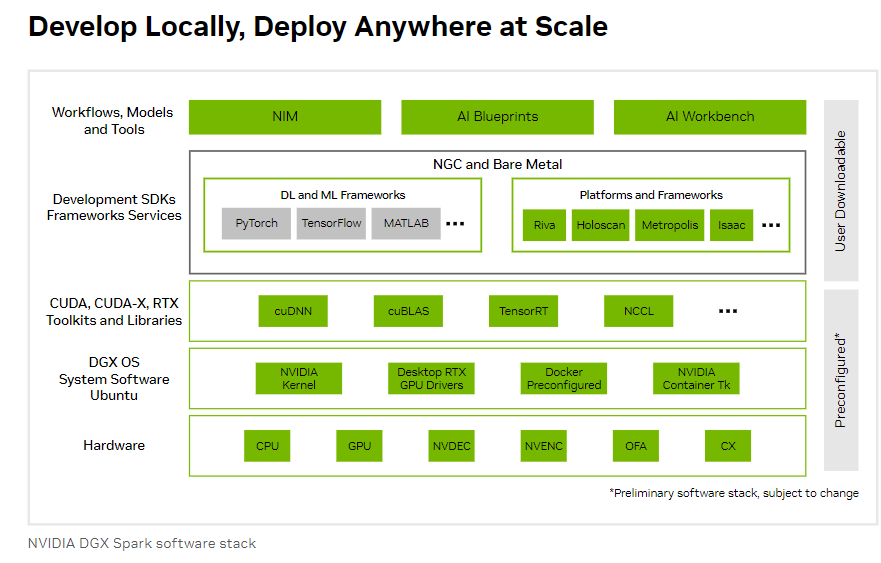Select the cuDNN library box
The width and height of the screenshot is (881, 563).
click(x=293, y=311)
